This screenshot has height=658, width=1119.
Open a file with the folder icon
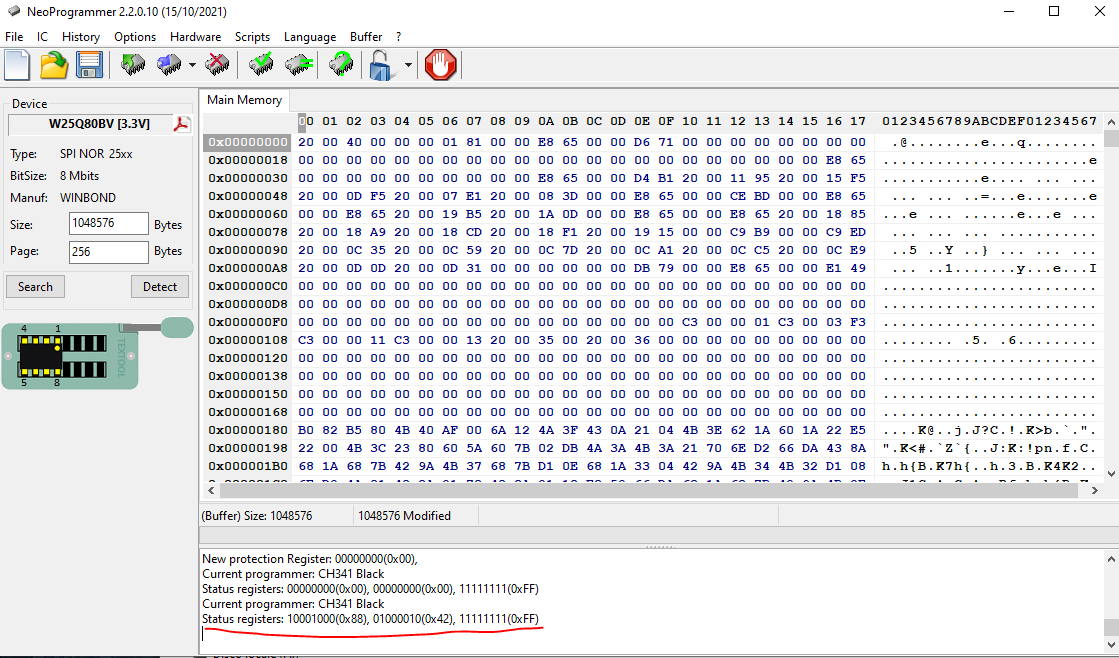(54, 66)
